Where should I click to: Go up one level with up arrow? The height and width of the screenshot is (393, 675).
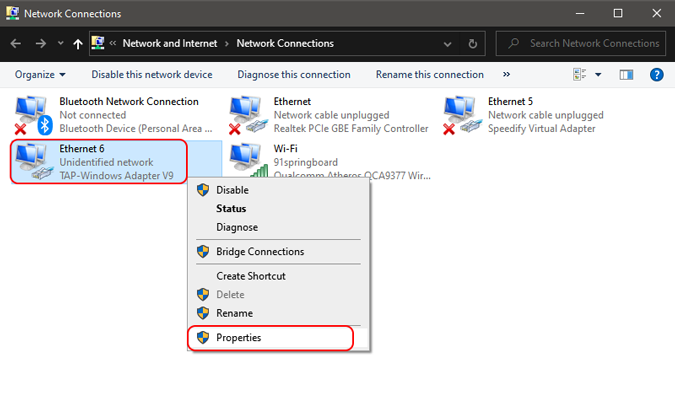(77, 43)
